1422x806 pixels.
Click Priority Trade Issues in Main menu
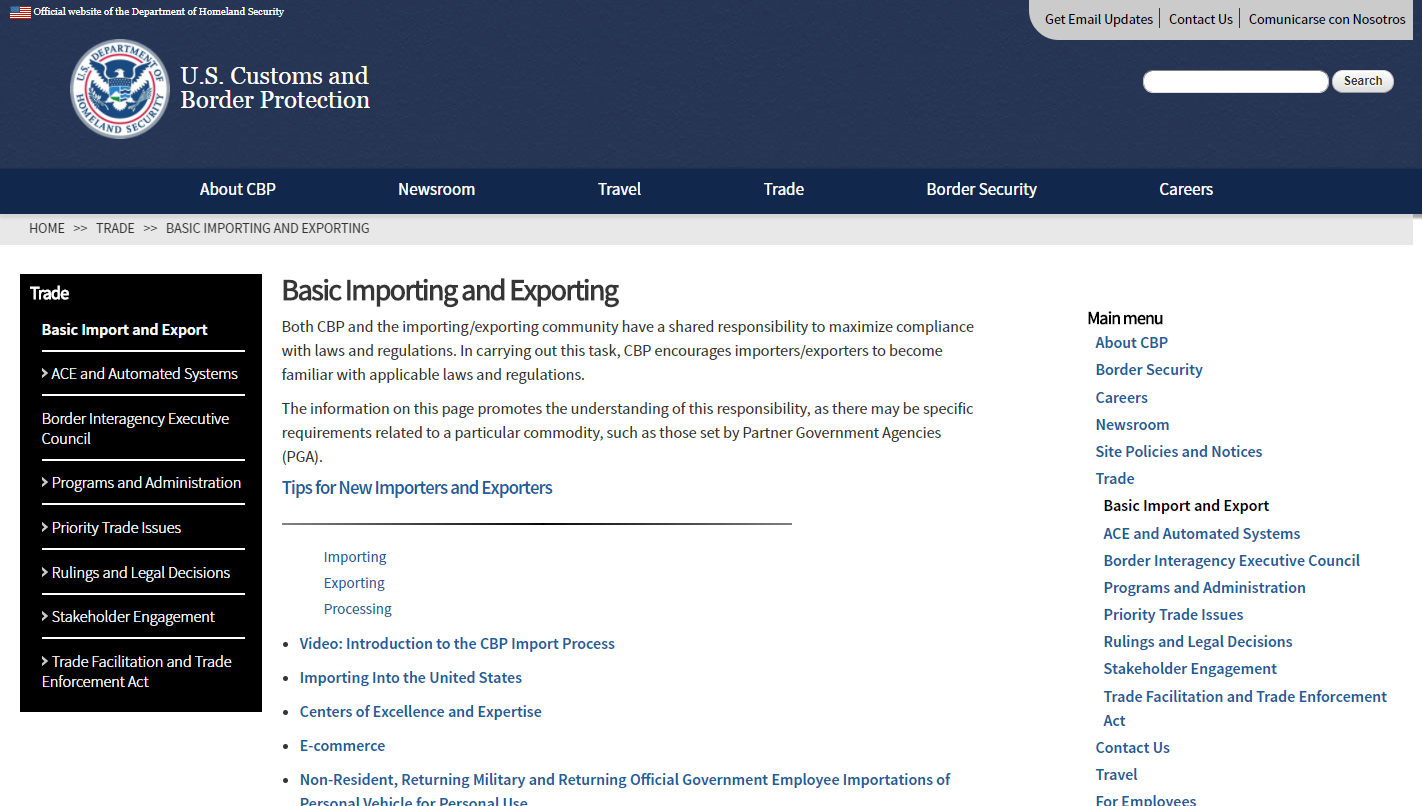tap(1174, 614)
